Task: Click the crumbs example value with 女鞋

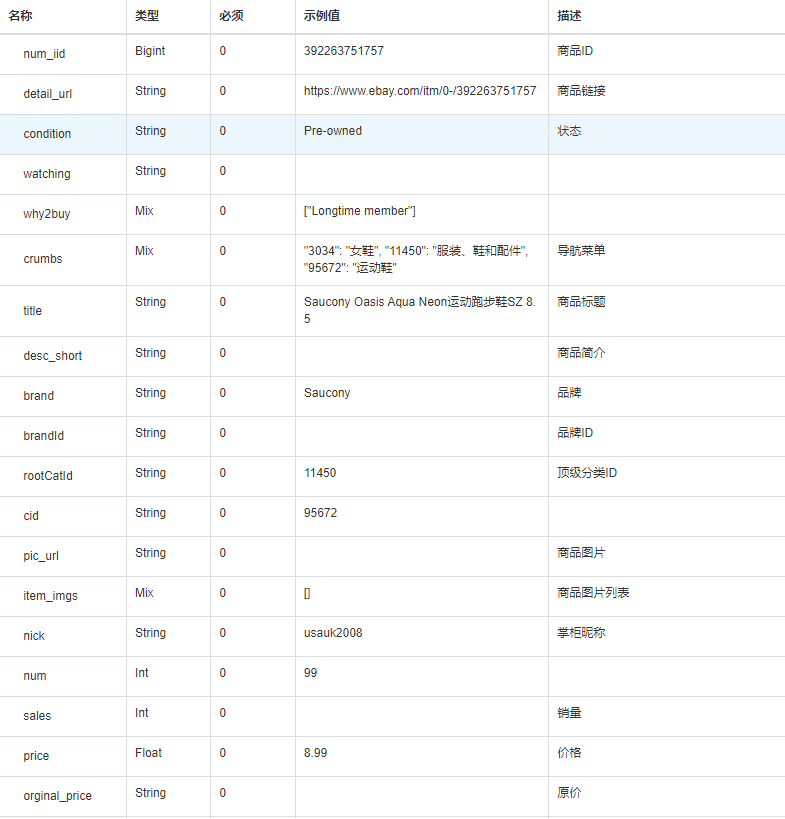Action: pos(416,259)
